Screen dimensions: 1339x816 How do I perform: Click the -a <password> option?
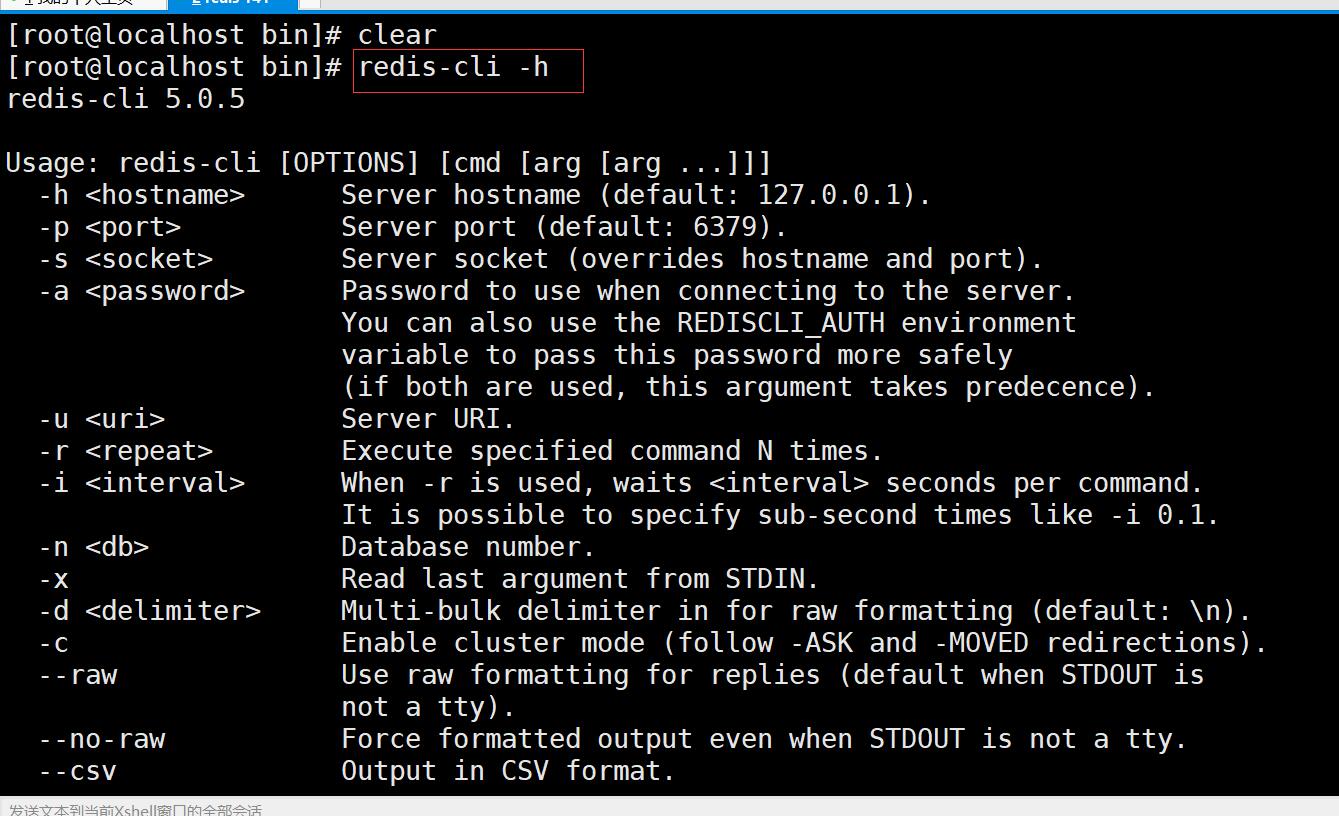click(142, 291)
